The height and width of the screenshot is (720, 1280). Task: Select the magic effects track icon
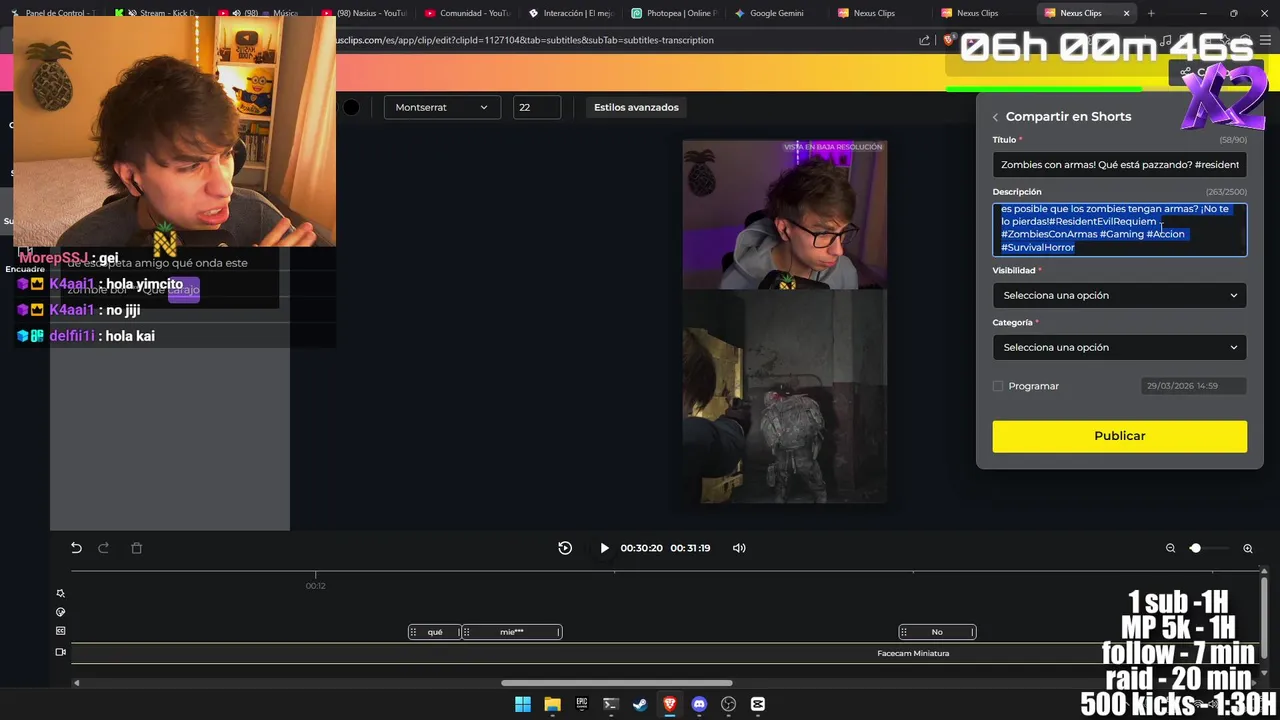(x=61, y=593)
